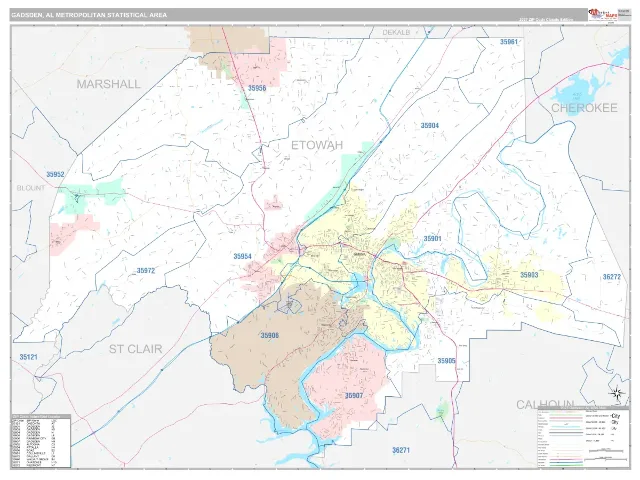Screen dimensions: 640x480
Task: Click ZIP code label 36272
Action: tap(611, 277)
